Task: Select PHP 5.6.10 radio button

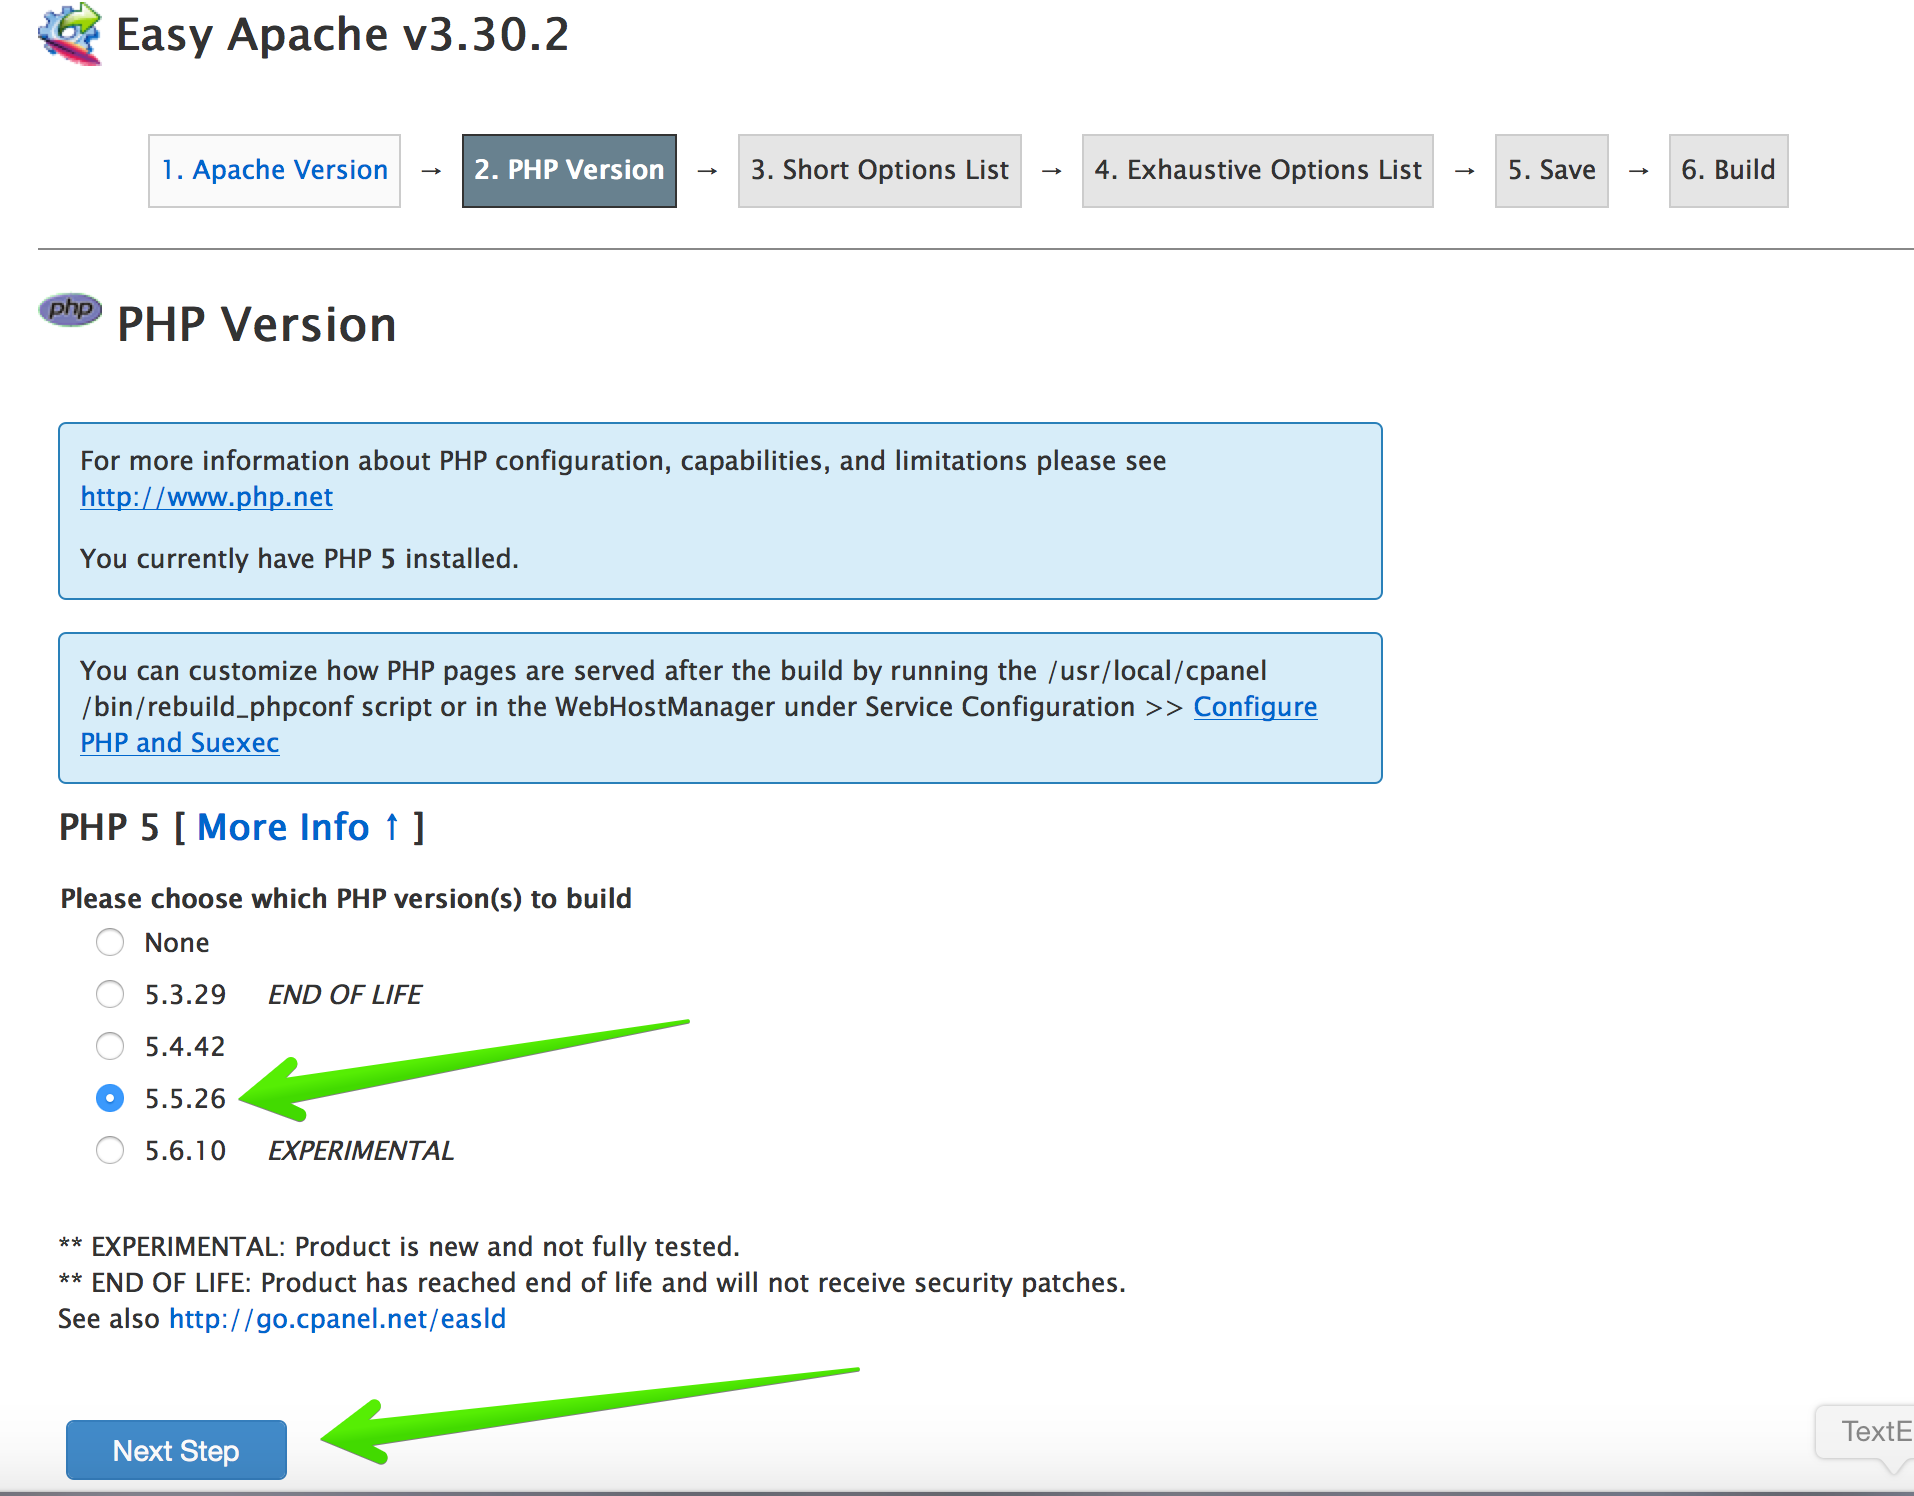Action: (110, 1150)
